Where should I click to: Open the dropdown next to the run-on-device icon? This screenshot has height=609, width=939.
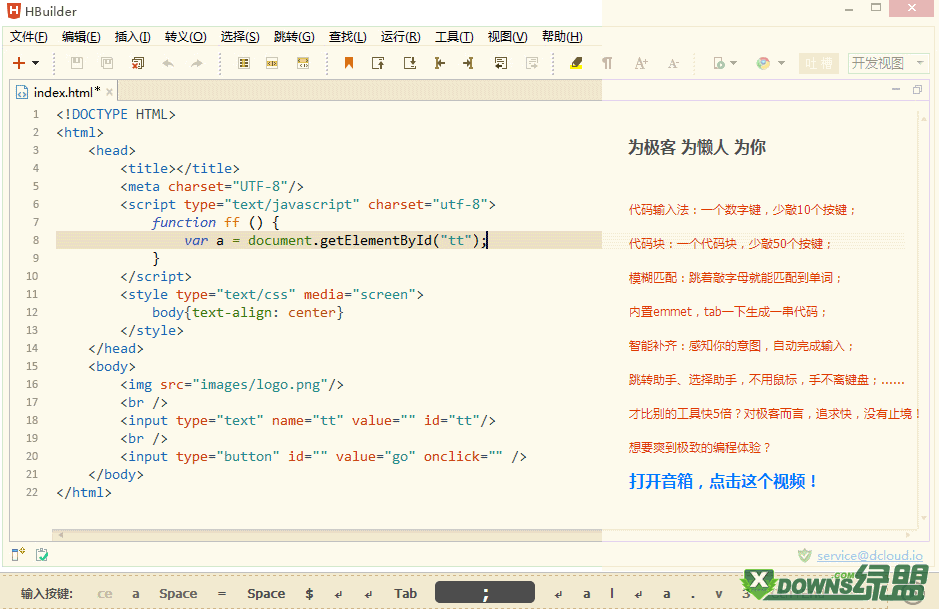click(734, 63)
